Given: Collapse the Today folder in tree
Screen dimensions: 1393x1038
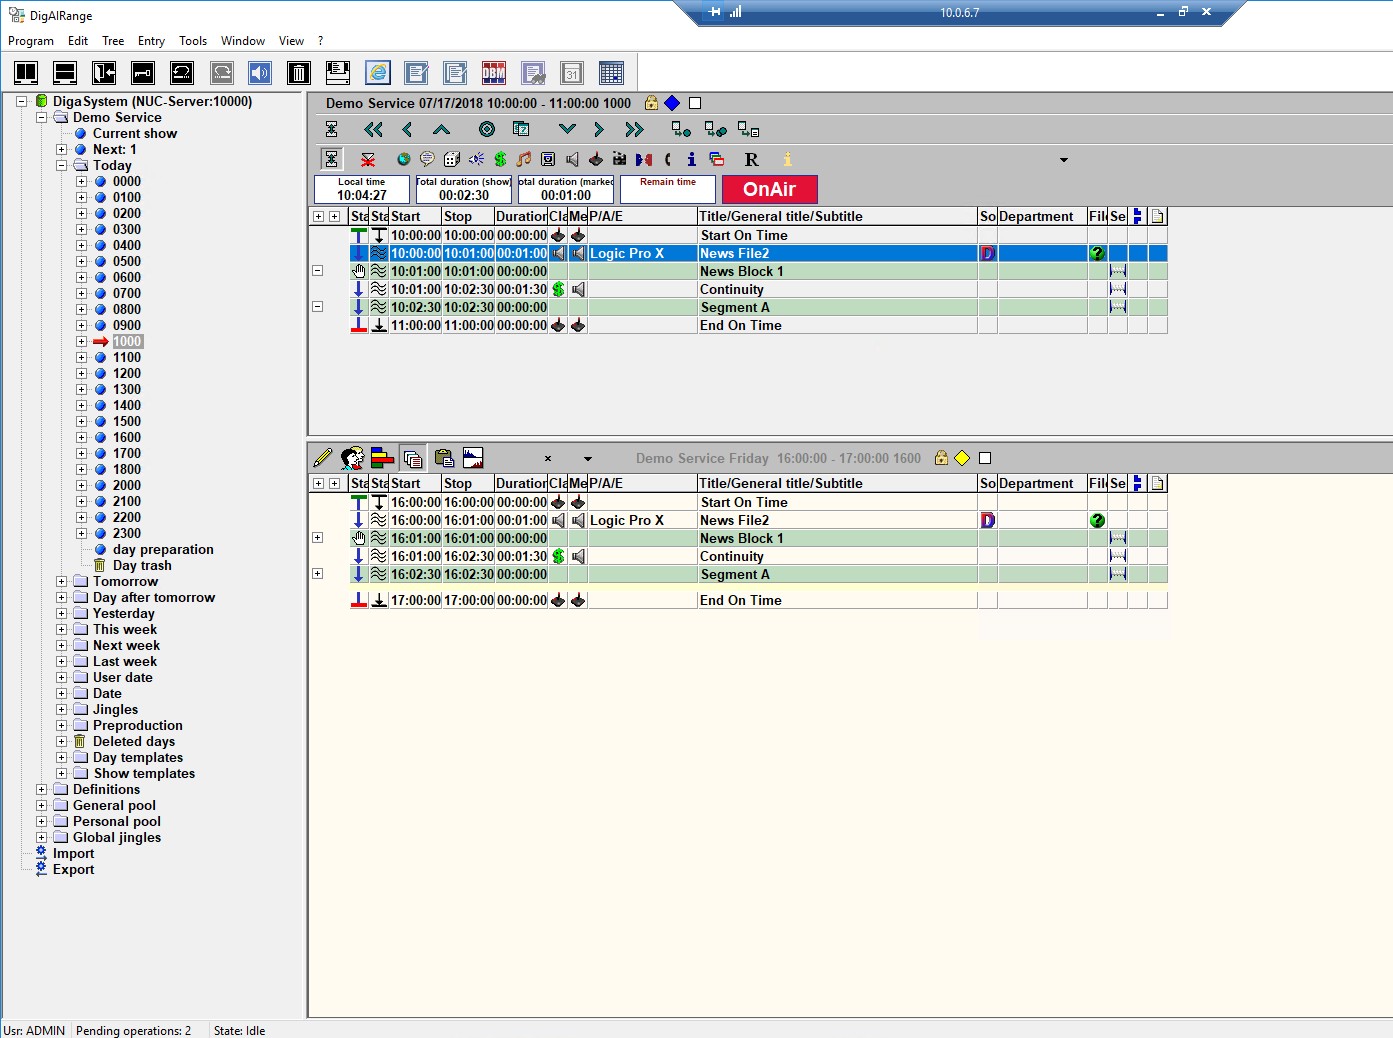Looking at the screenshot, I should (62, 165).
